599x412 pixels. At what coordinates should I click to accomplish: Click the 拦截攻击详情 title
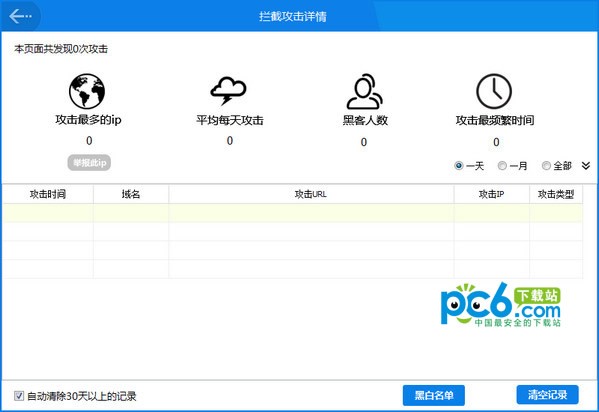pyautogui.click(x=293, y=16)
